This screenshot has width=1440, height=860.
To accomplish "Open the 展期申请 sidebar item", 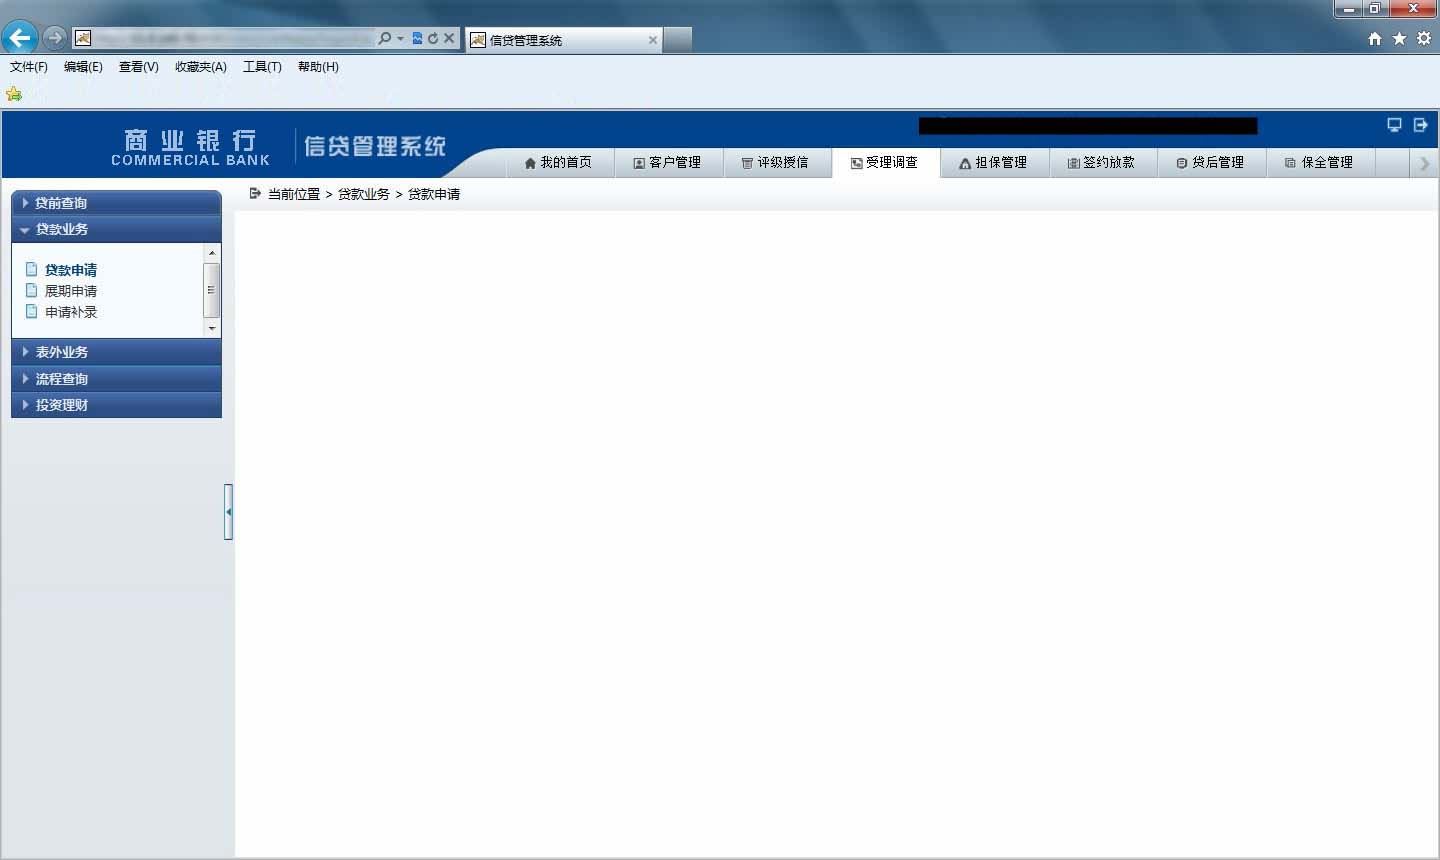I will coord(70,291).
